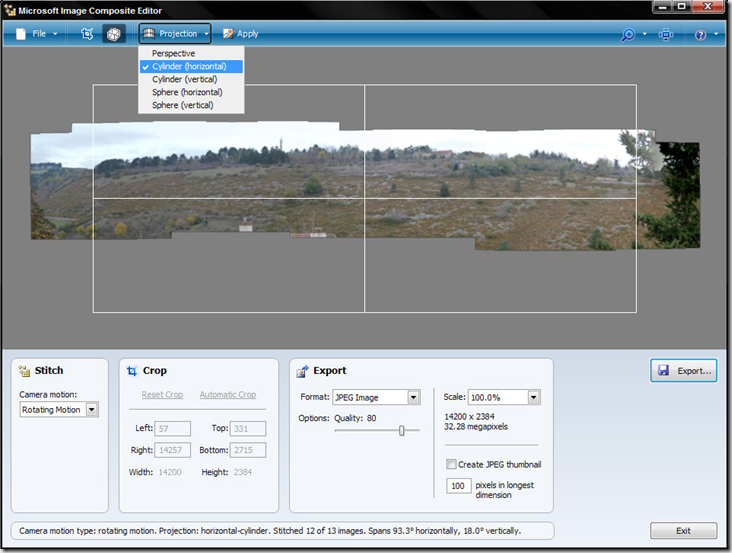The width and height of the screenshot is (732, 553).
Task: Choose Perspective projection
Action: [191, 53]
